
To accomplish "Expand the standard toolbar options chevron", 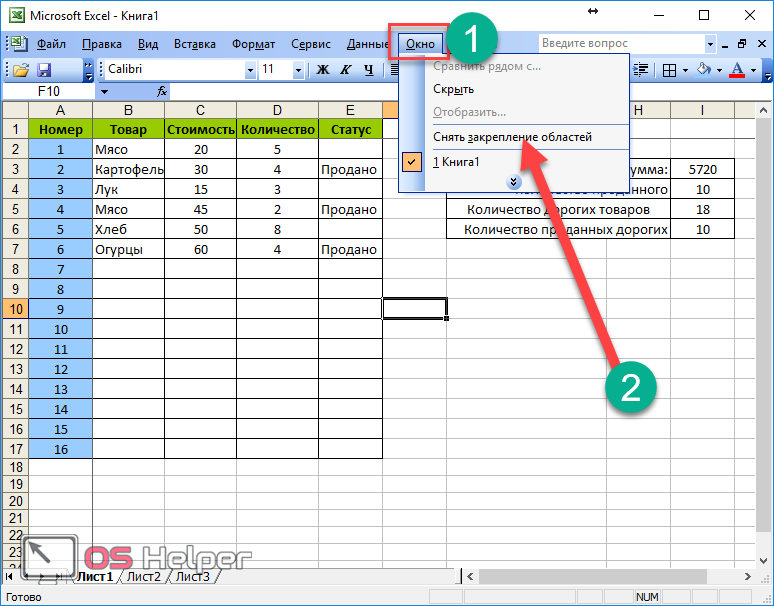I will pyautogui.click(x=88, y=70).
